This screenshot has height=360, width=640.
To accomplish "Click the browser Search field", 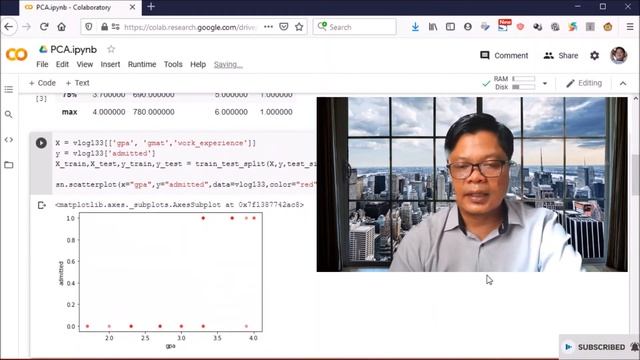I will (354, 27).
